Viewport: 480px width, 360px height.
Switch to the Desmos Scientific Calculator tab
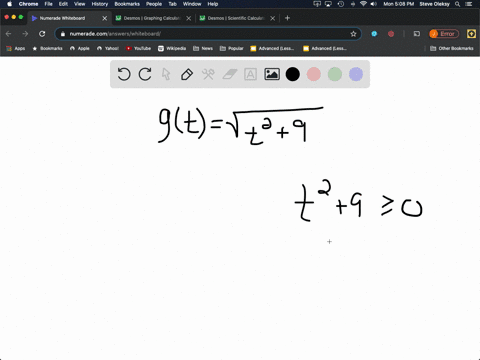(236, 18)
